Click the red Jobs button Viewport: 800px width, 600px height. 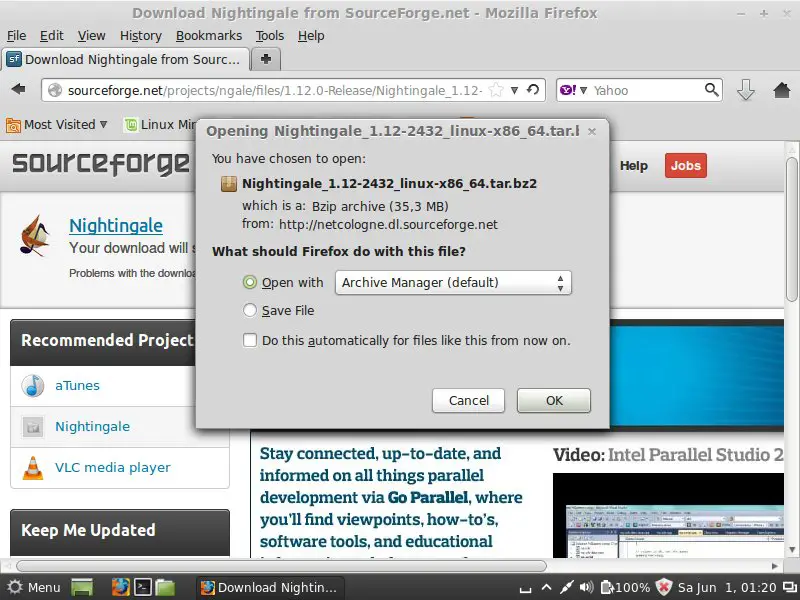pyautogui.click(x=685, y=165)
